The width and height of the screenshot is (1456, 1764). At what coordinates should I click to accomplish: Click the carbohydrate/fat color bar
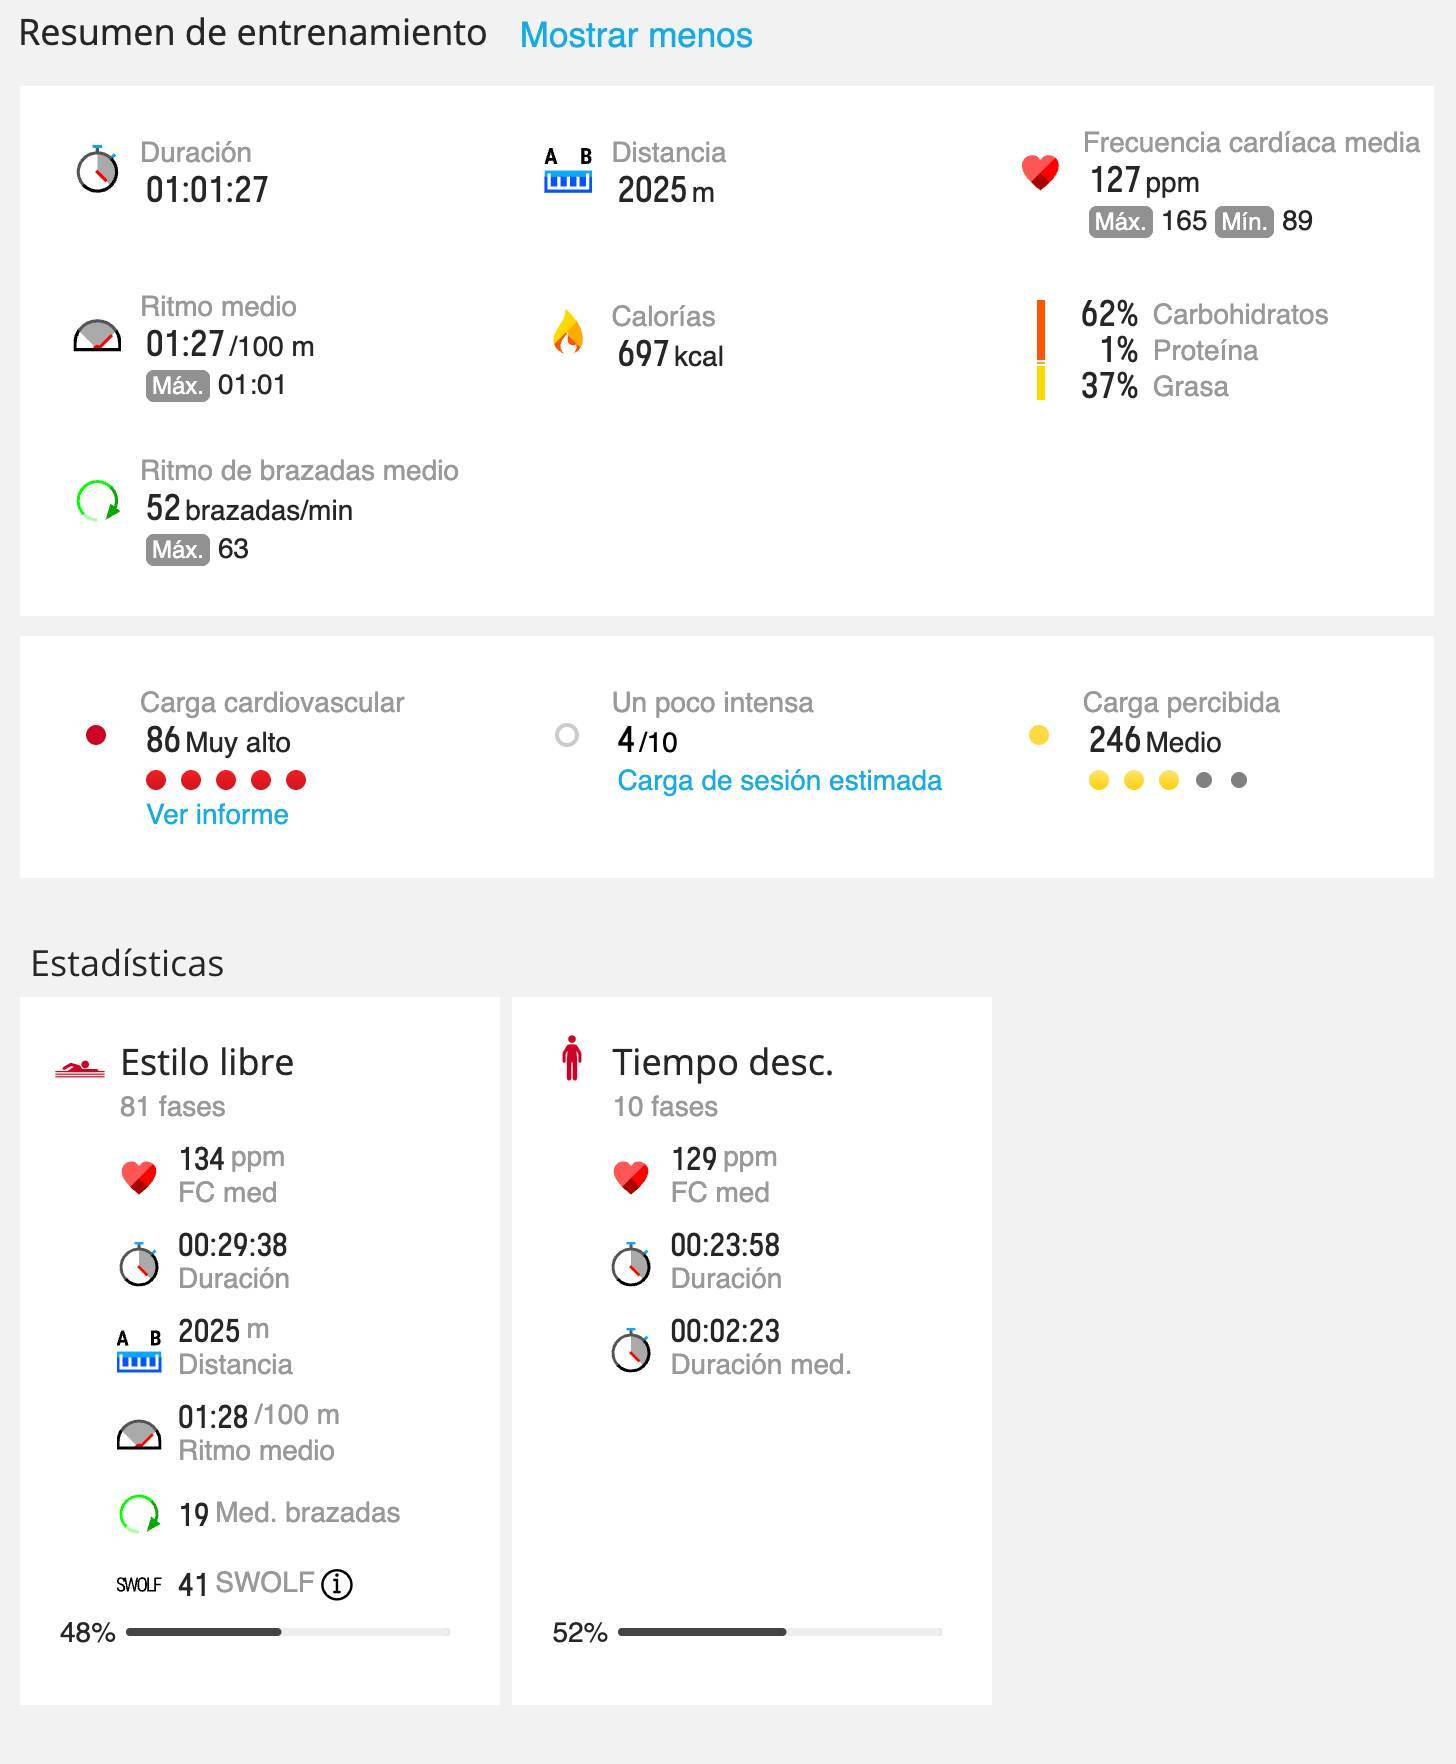pyautogui.click(x=1041, y=350)
